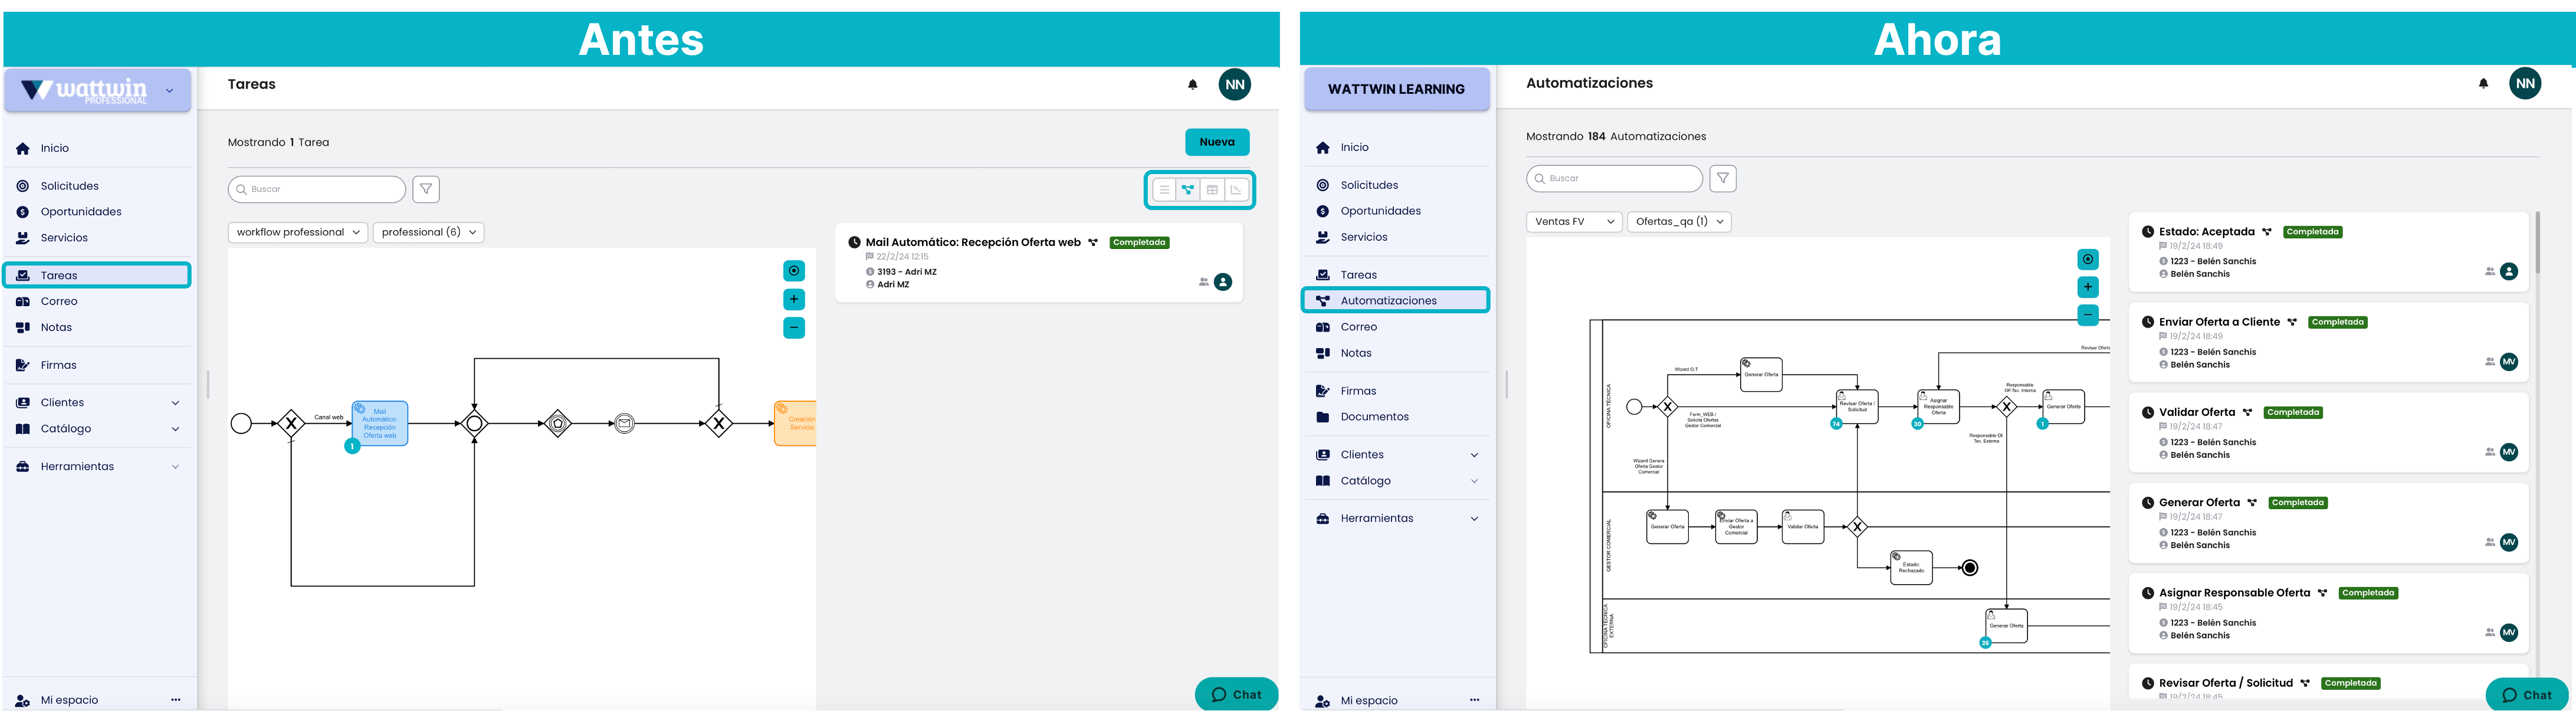Open Chat button in Antes panel

[1236, 695]
